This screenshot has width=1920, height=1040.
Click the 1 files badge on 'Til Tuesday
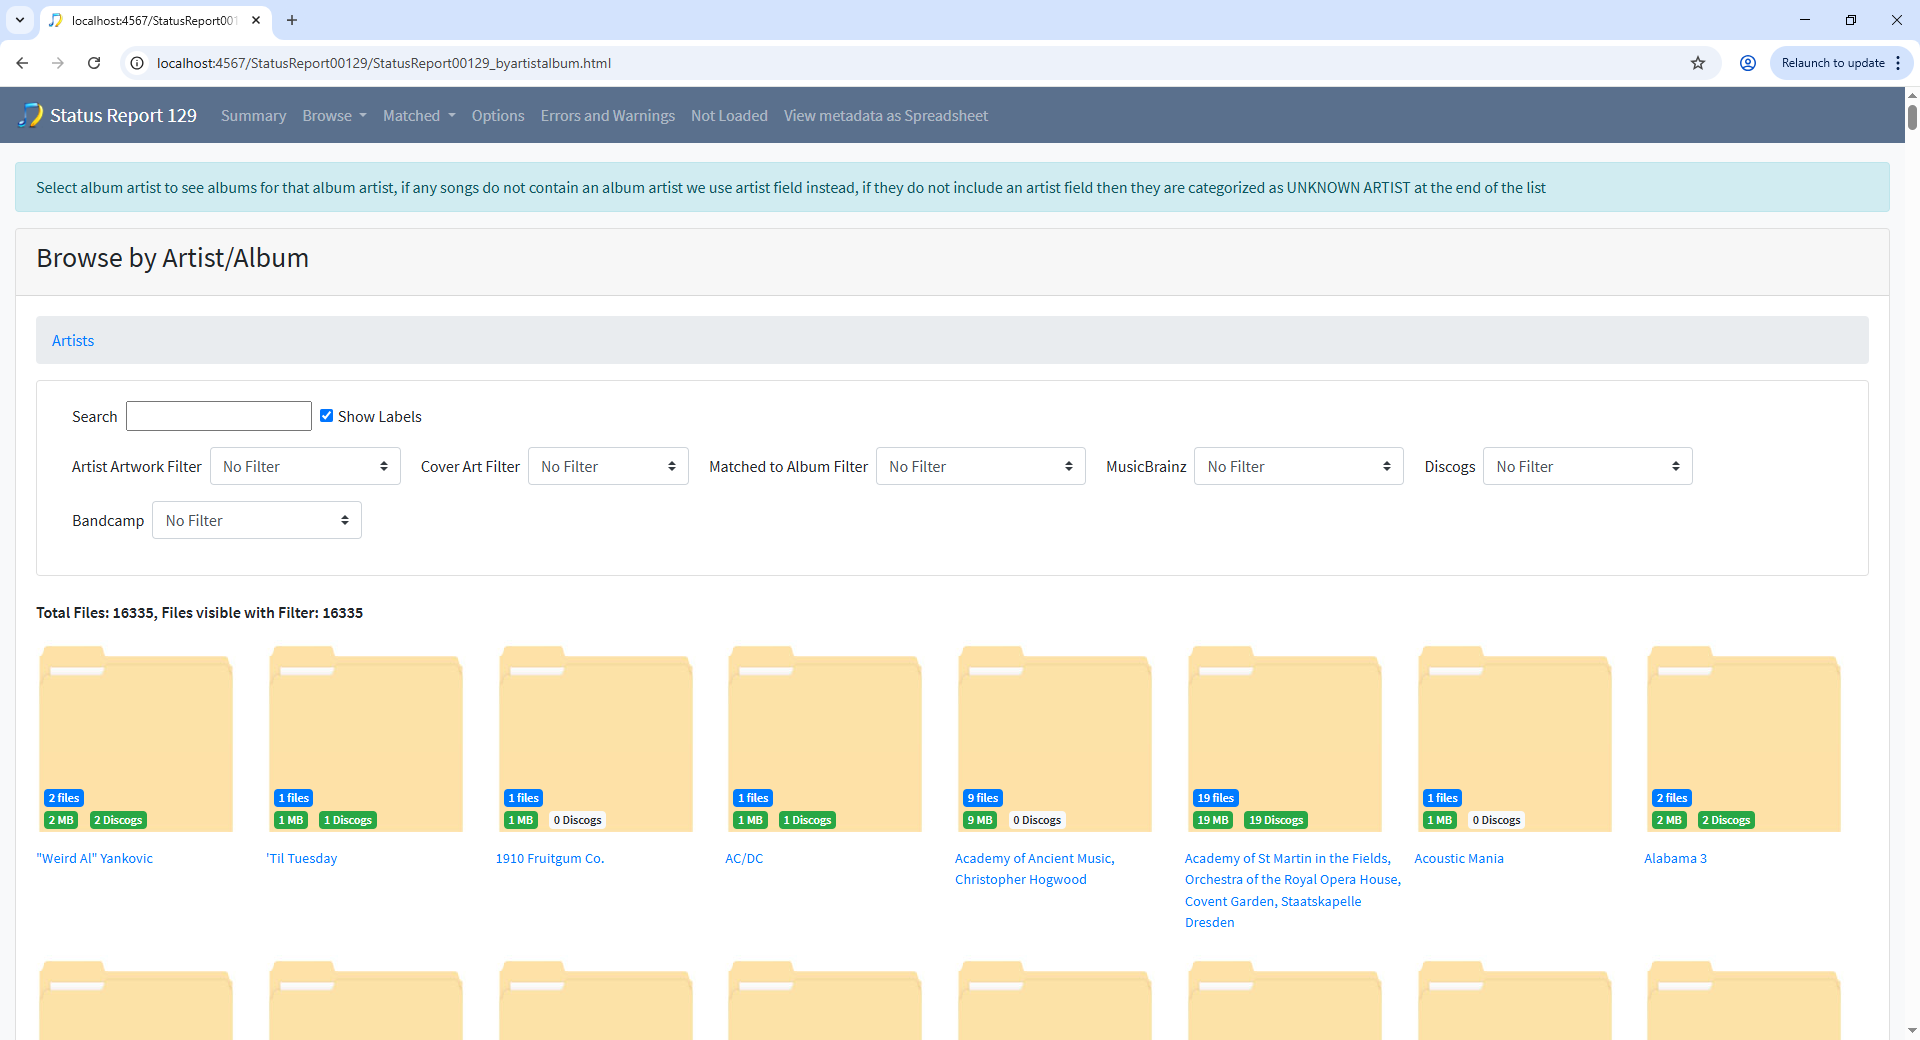294,798
